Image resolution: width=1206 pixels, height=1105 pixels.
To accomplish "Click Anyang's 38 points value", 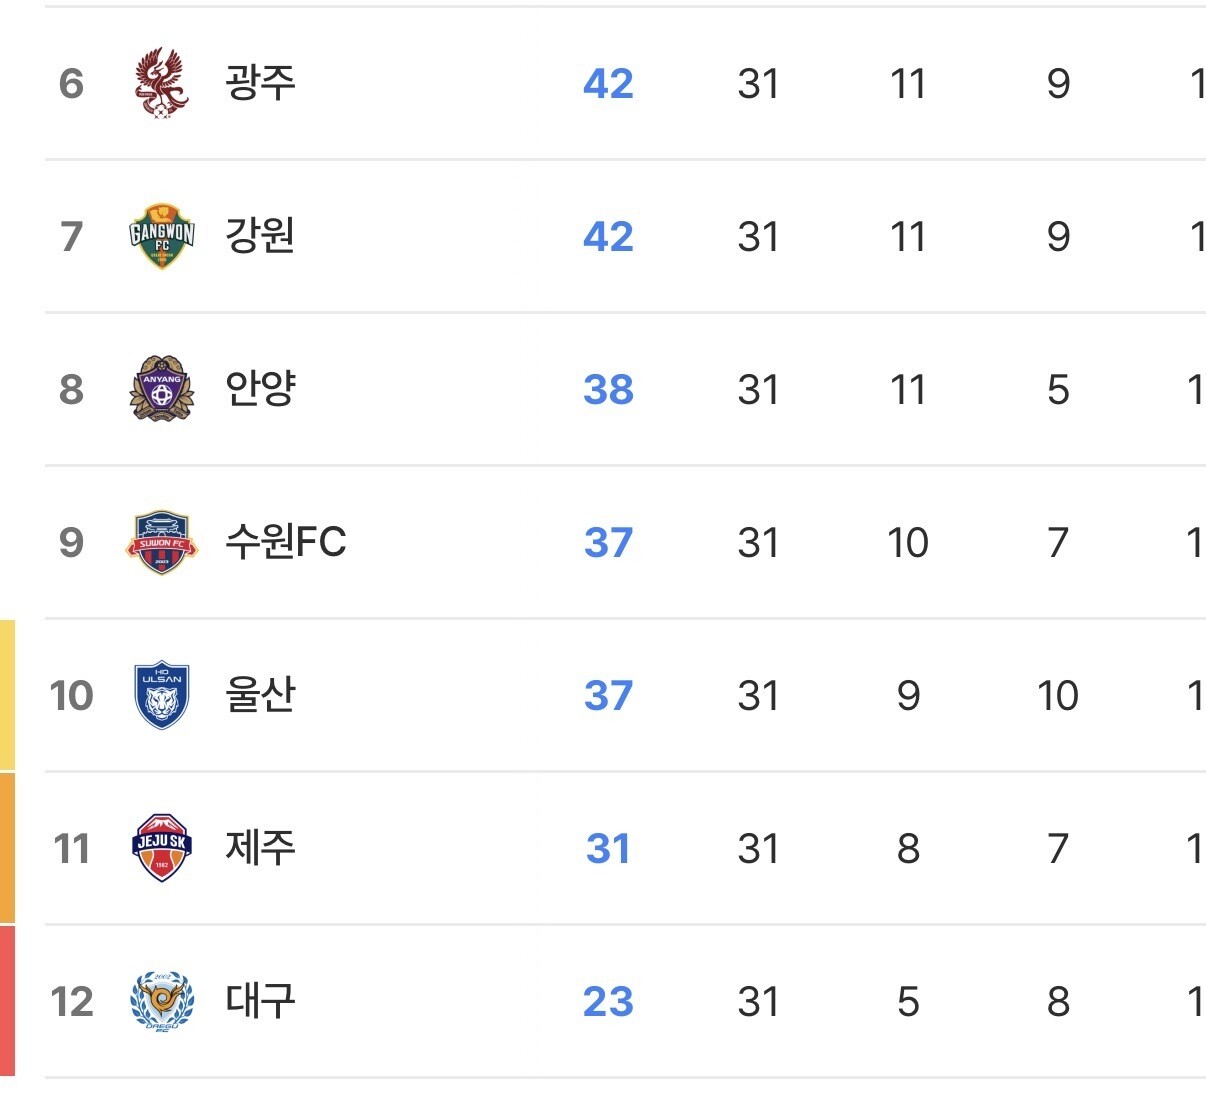I will pyautogui.click(x=608, y=389).
